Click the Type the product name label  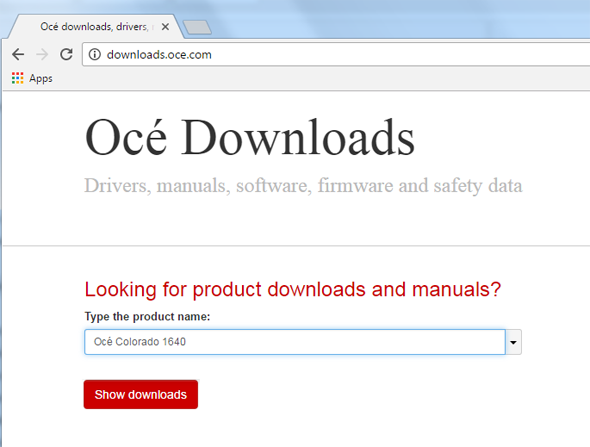147,316
